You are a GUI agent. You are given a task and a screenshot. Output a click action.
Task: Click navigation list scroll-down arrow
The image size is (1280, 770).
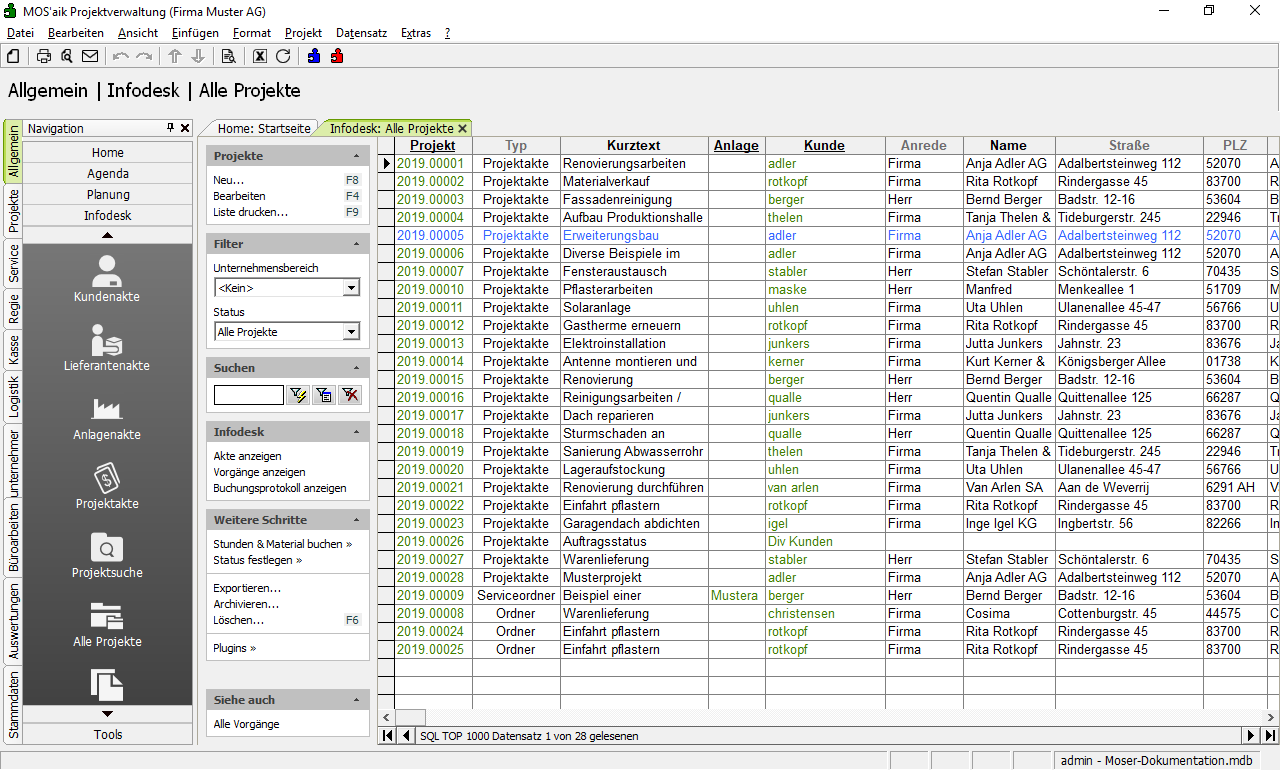coord(108,714)
